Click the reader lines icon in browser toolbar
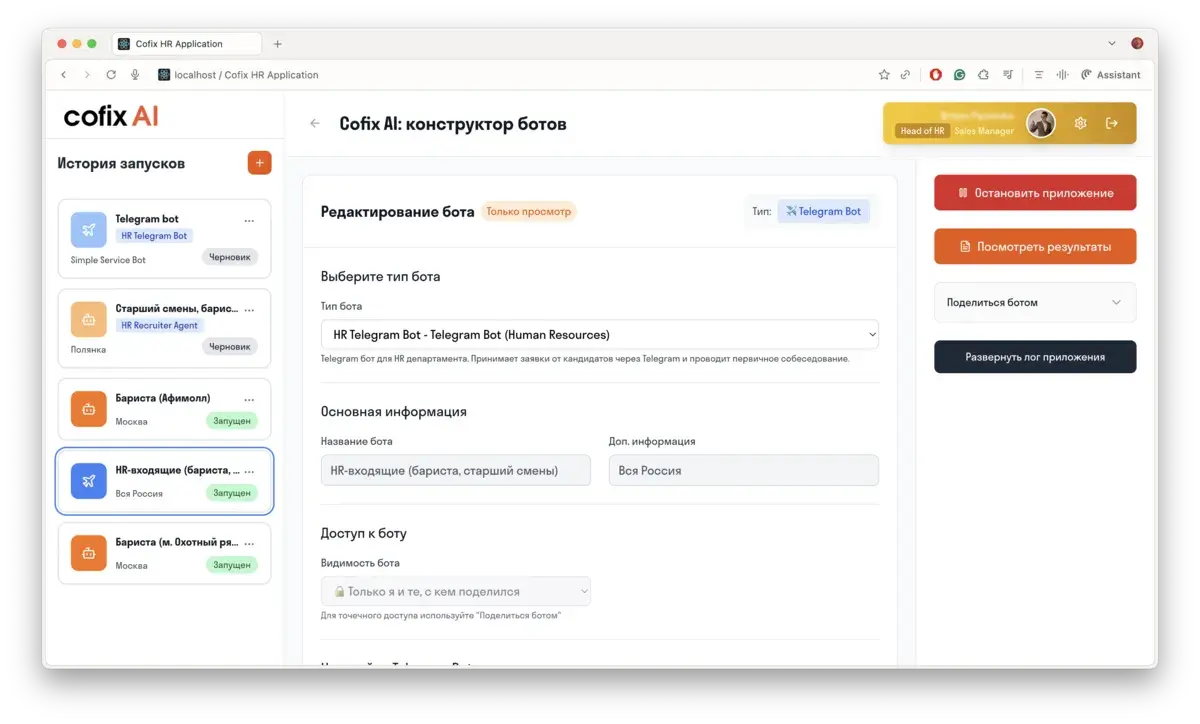Viewport: 1200px width, 724px height. [x=1039, y=75]
